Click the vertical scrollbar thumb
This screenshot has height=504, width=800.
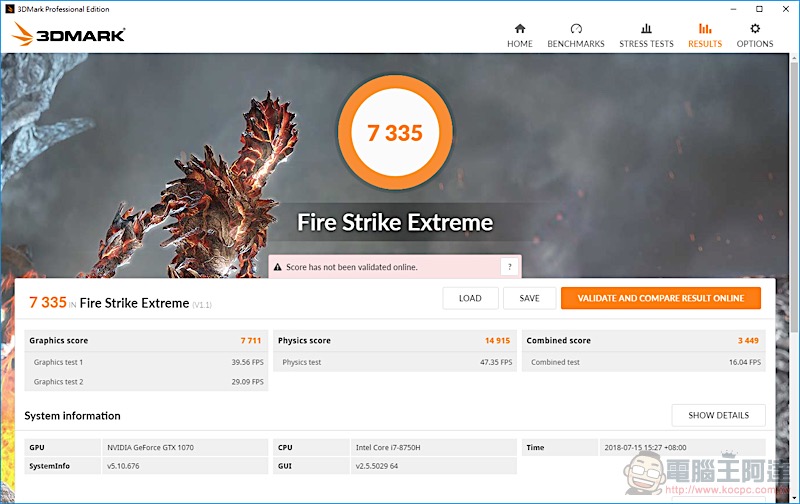[794, 199]
